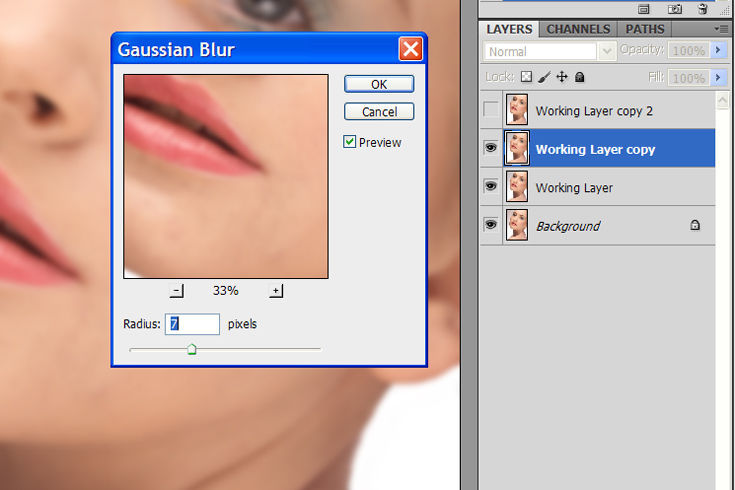Hide the Working Layer layer

tap(491, 186)
